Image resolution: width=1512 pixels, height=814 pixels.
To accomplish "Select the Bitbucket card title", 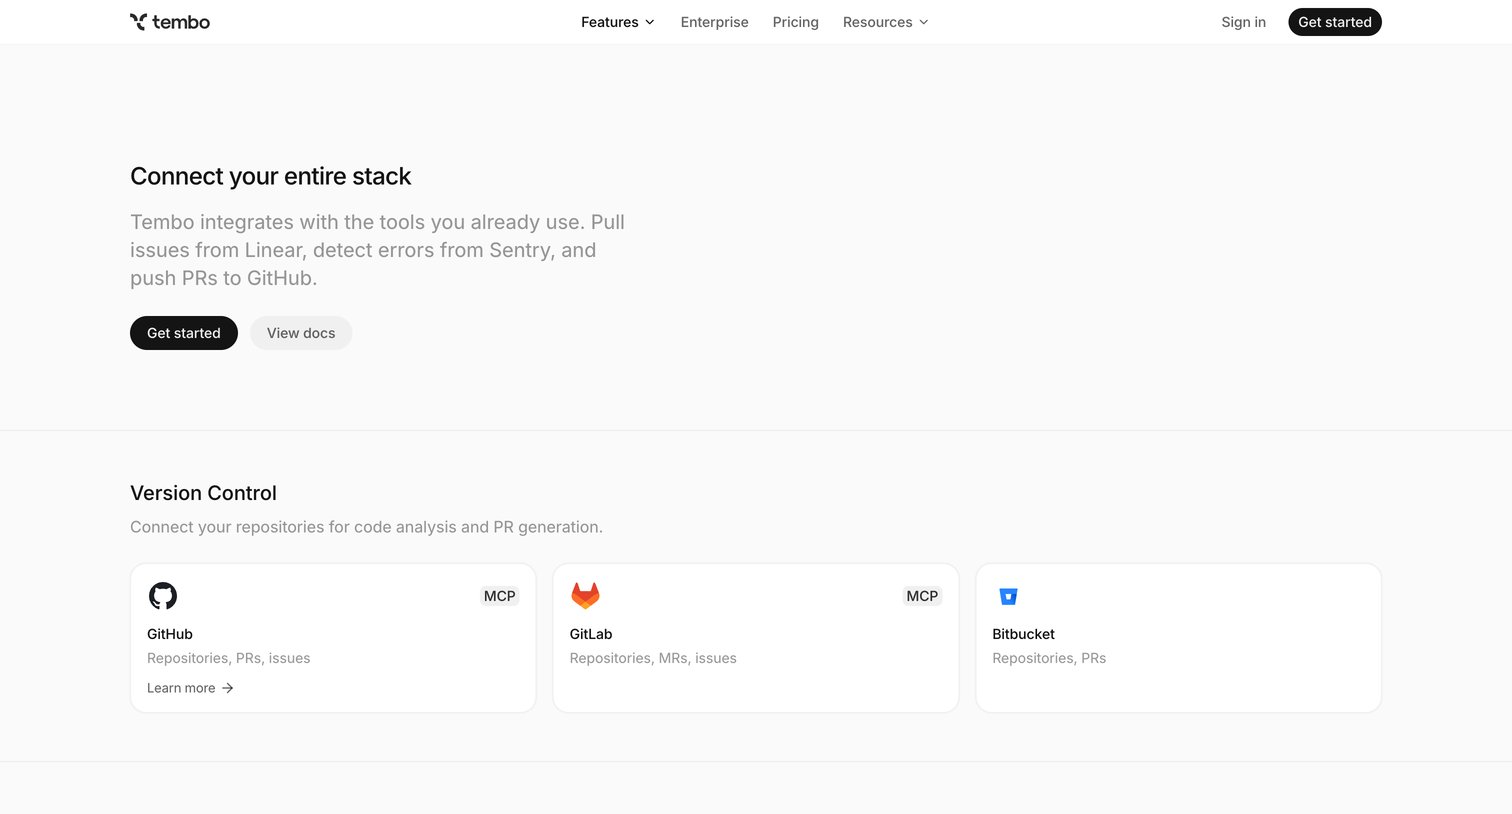I will 1023,634.
